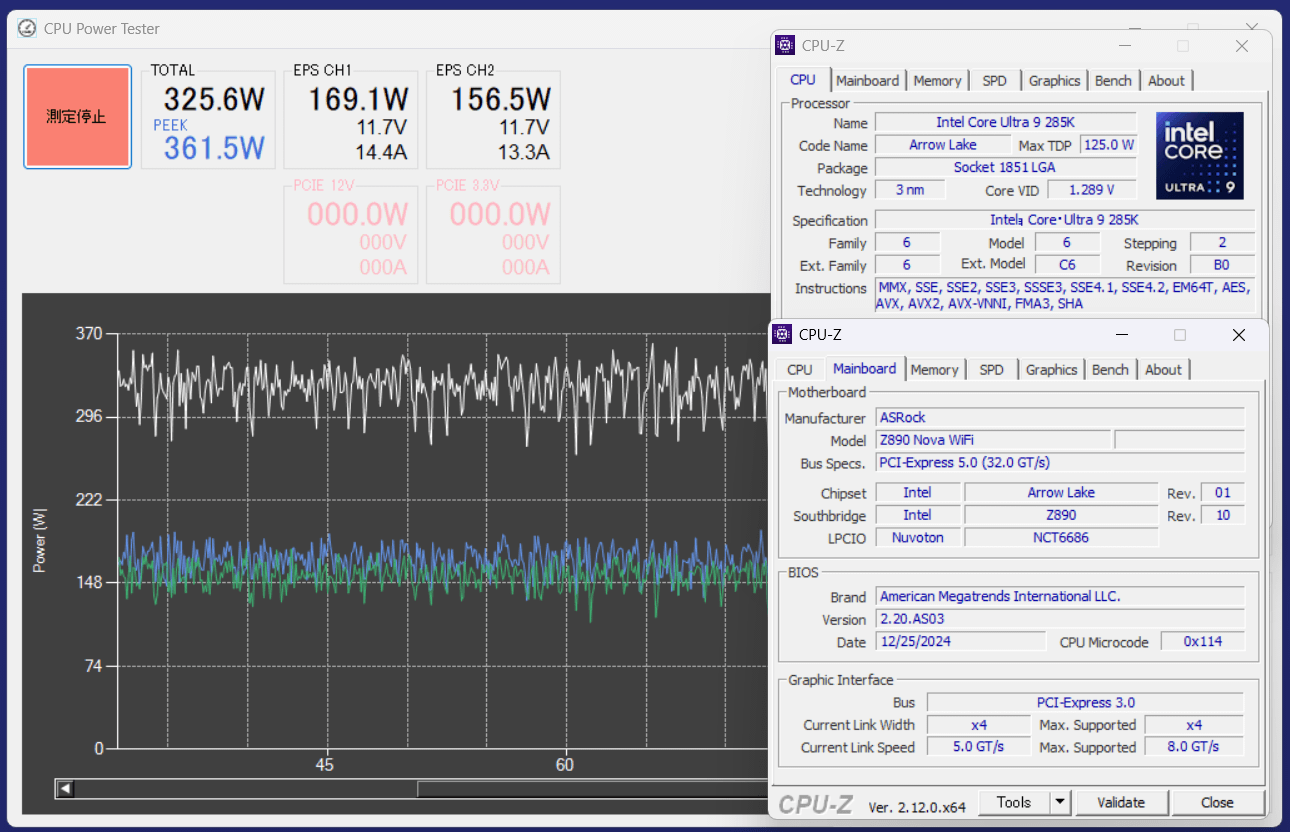Click the PEEK 361.5W value
This screenshot has width=1290, height=832.
(214, 148)
